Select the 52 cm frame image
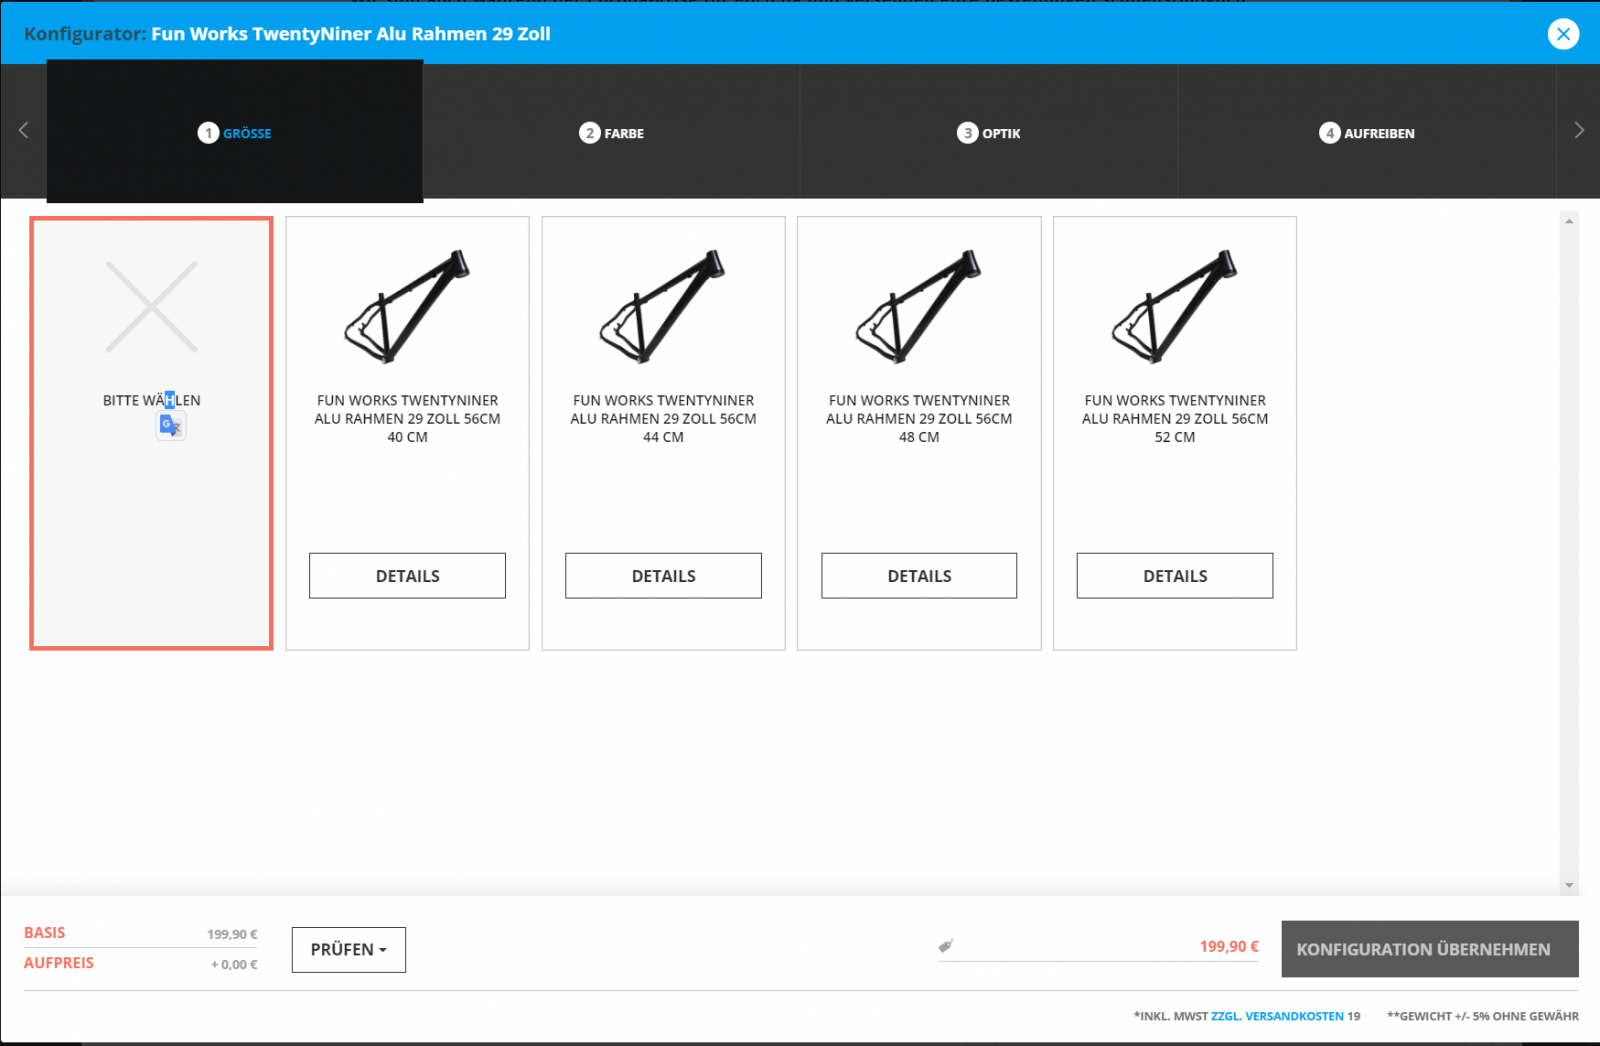 tap(1175, 307)
